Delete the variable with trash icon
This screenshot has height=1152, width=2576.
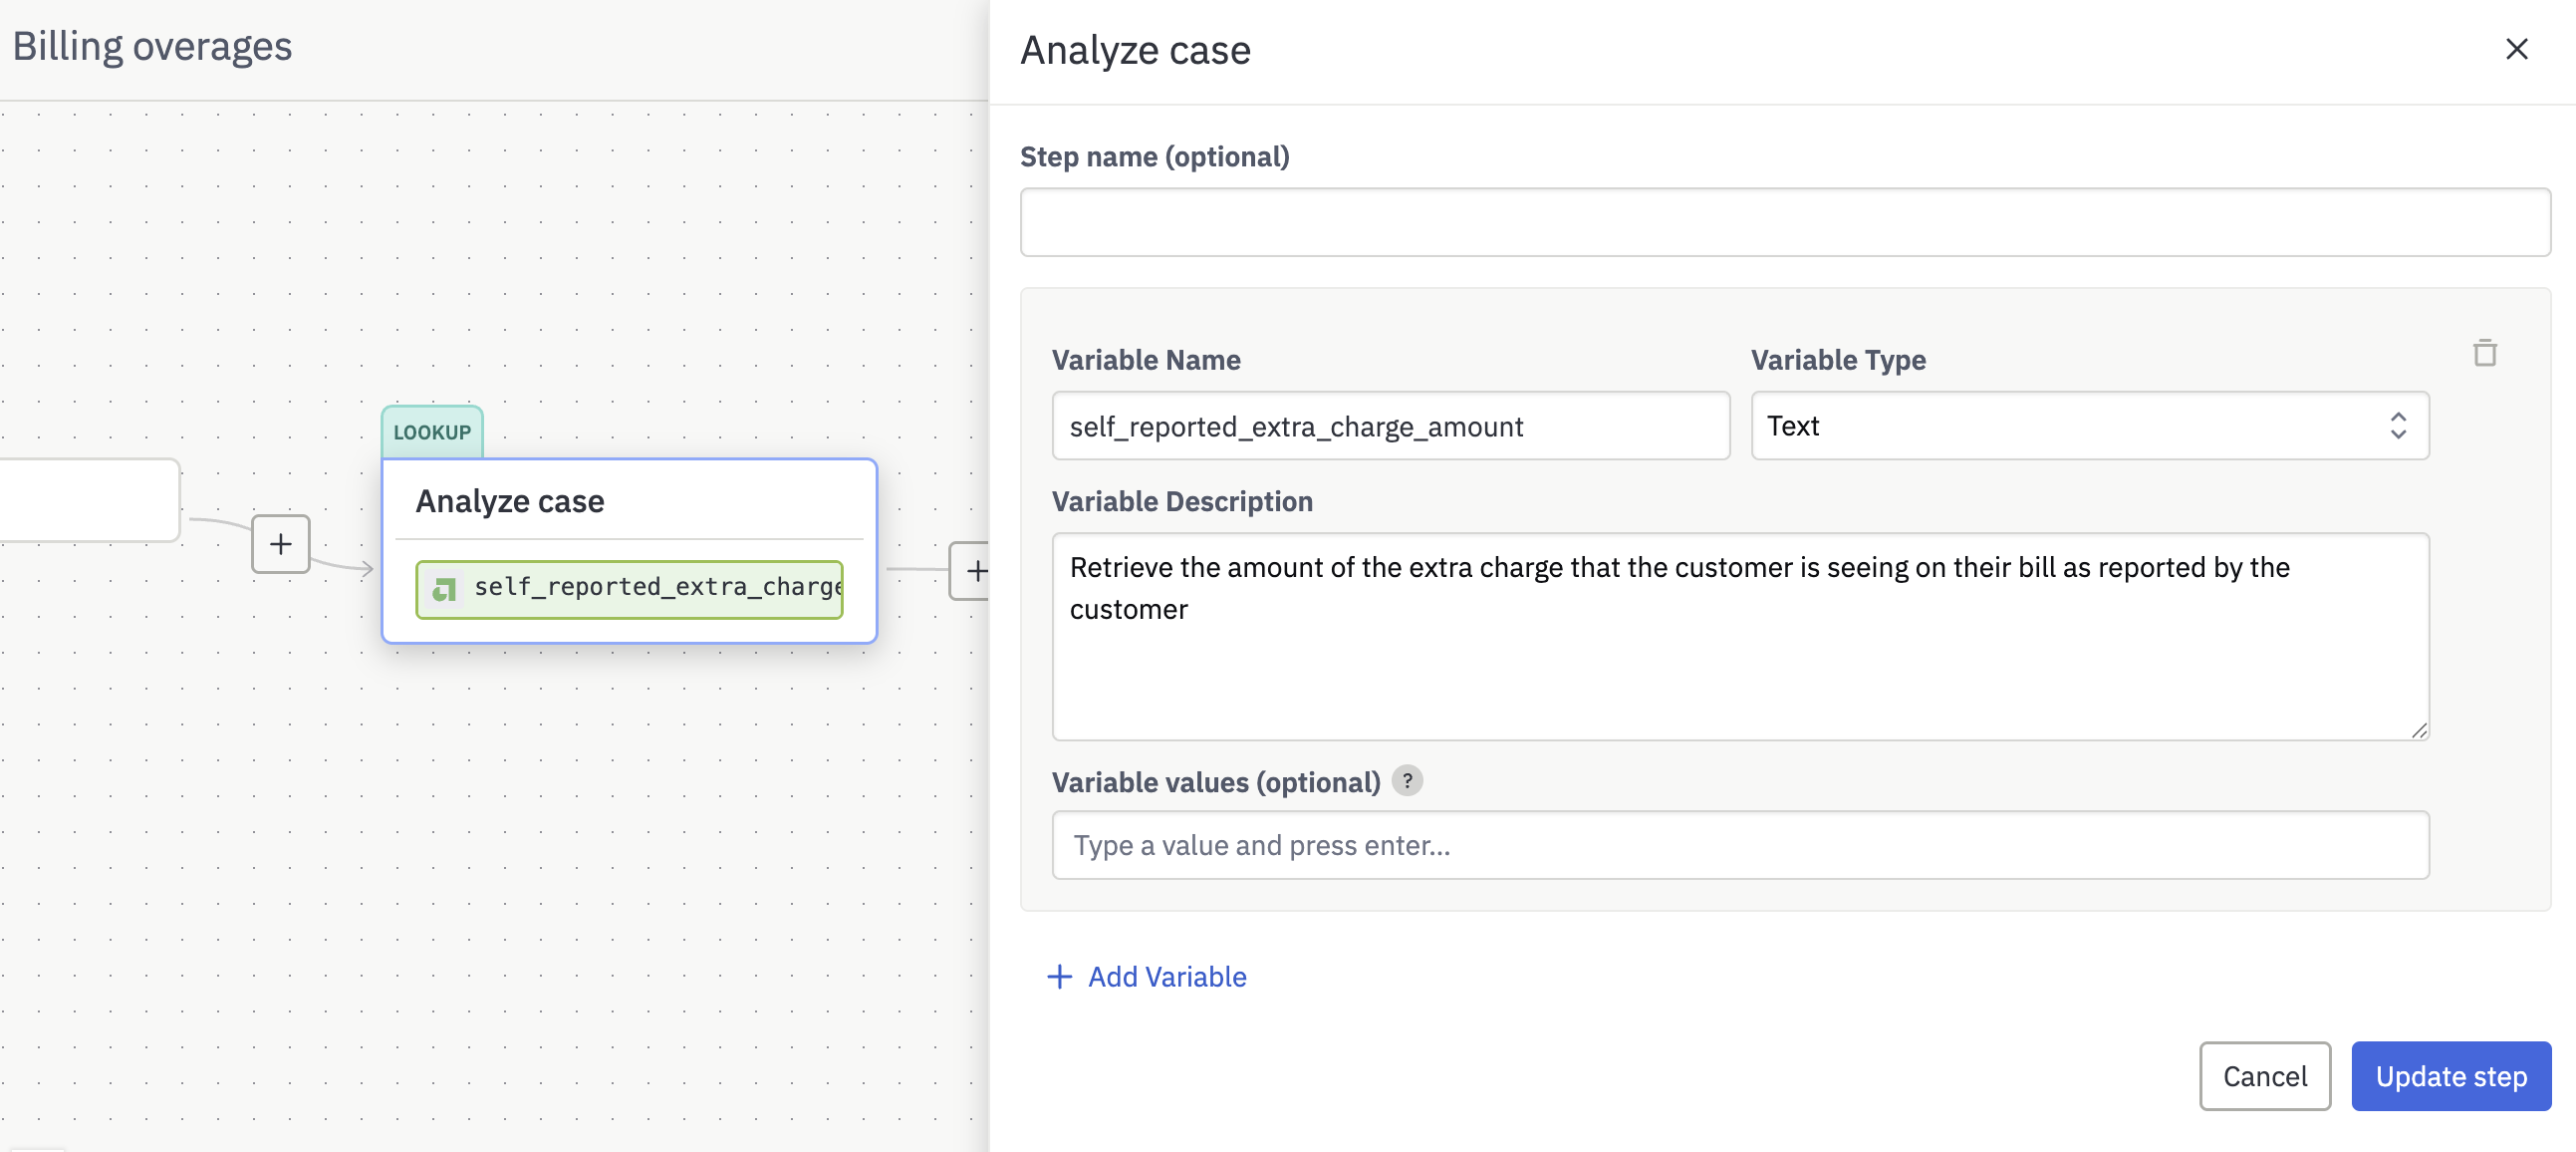click(2484, 354)
